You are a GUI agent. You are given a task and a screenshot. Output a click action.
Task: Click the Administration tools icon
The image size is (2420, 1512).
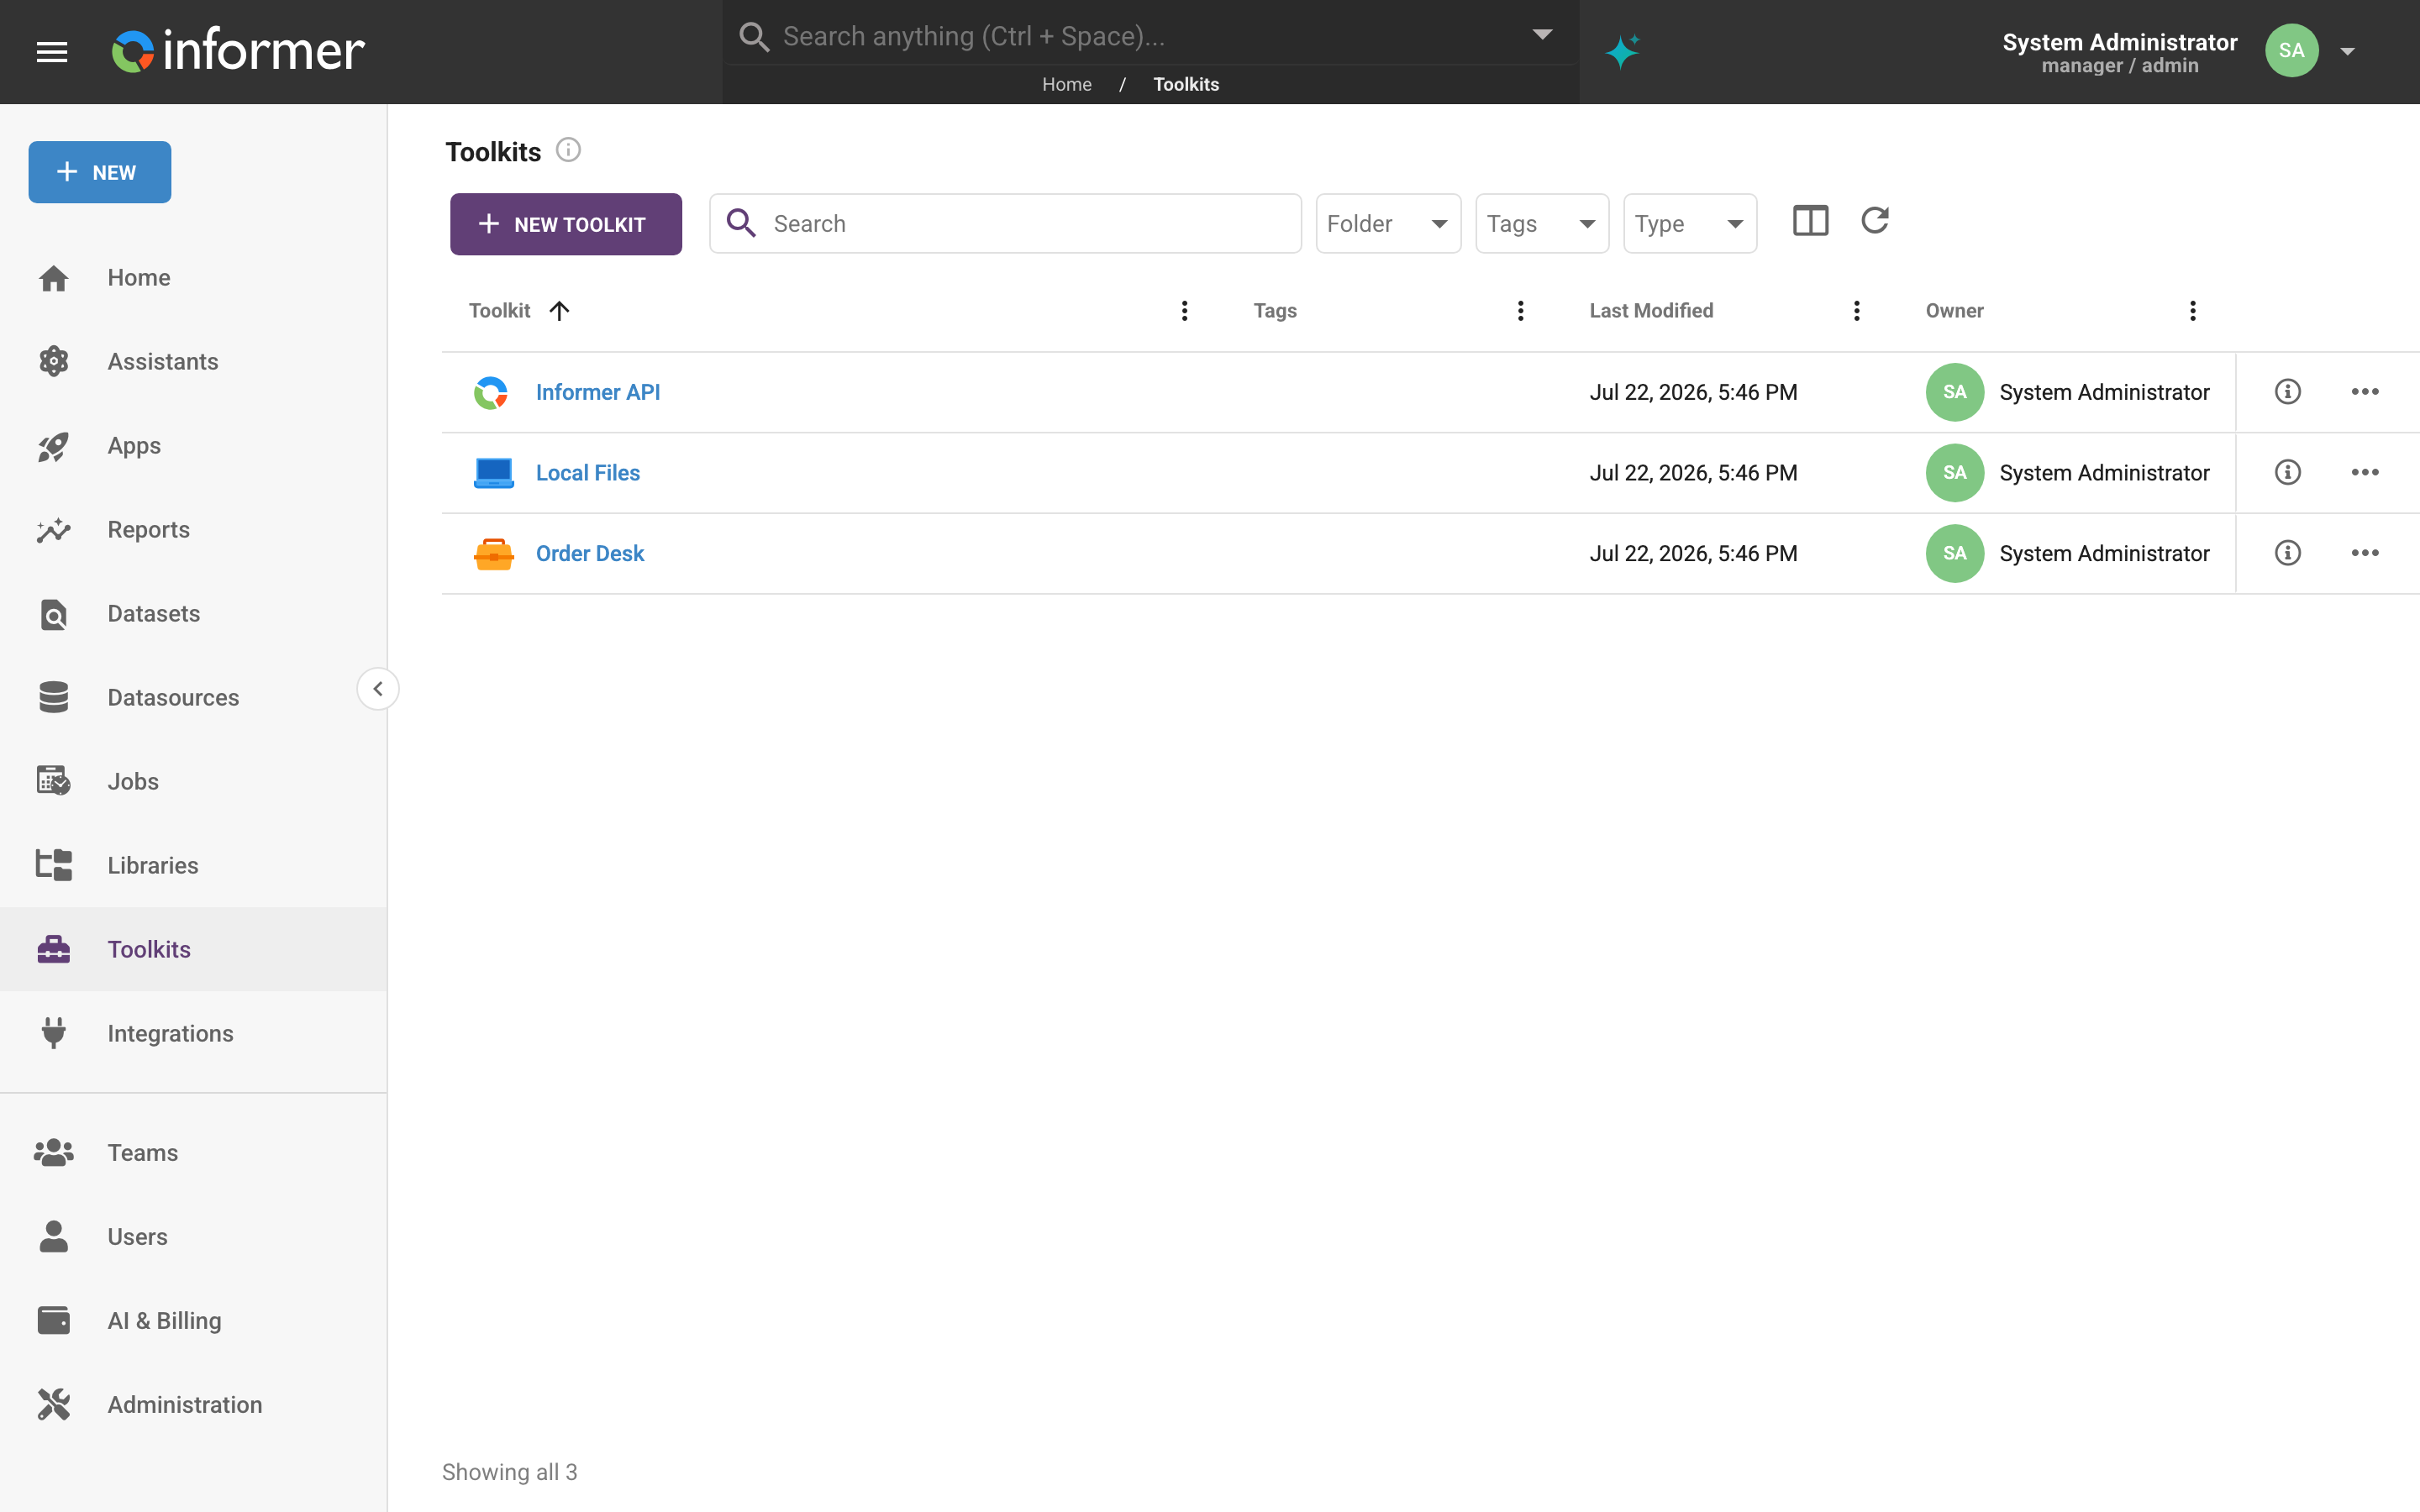click(x=53, y=1405)
